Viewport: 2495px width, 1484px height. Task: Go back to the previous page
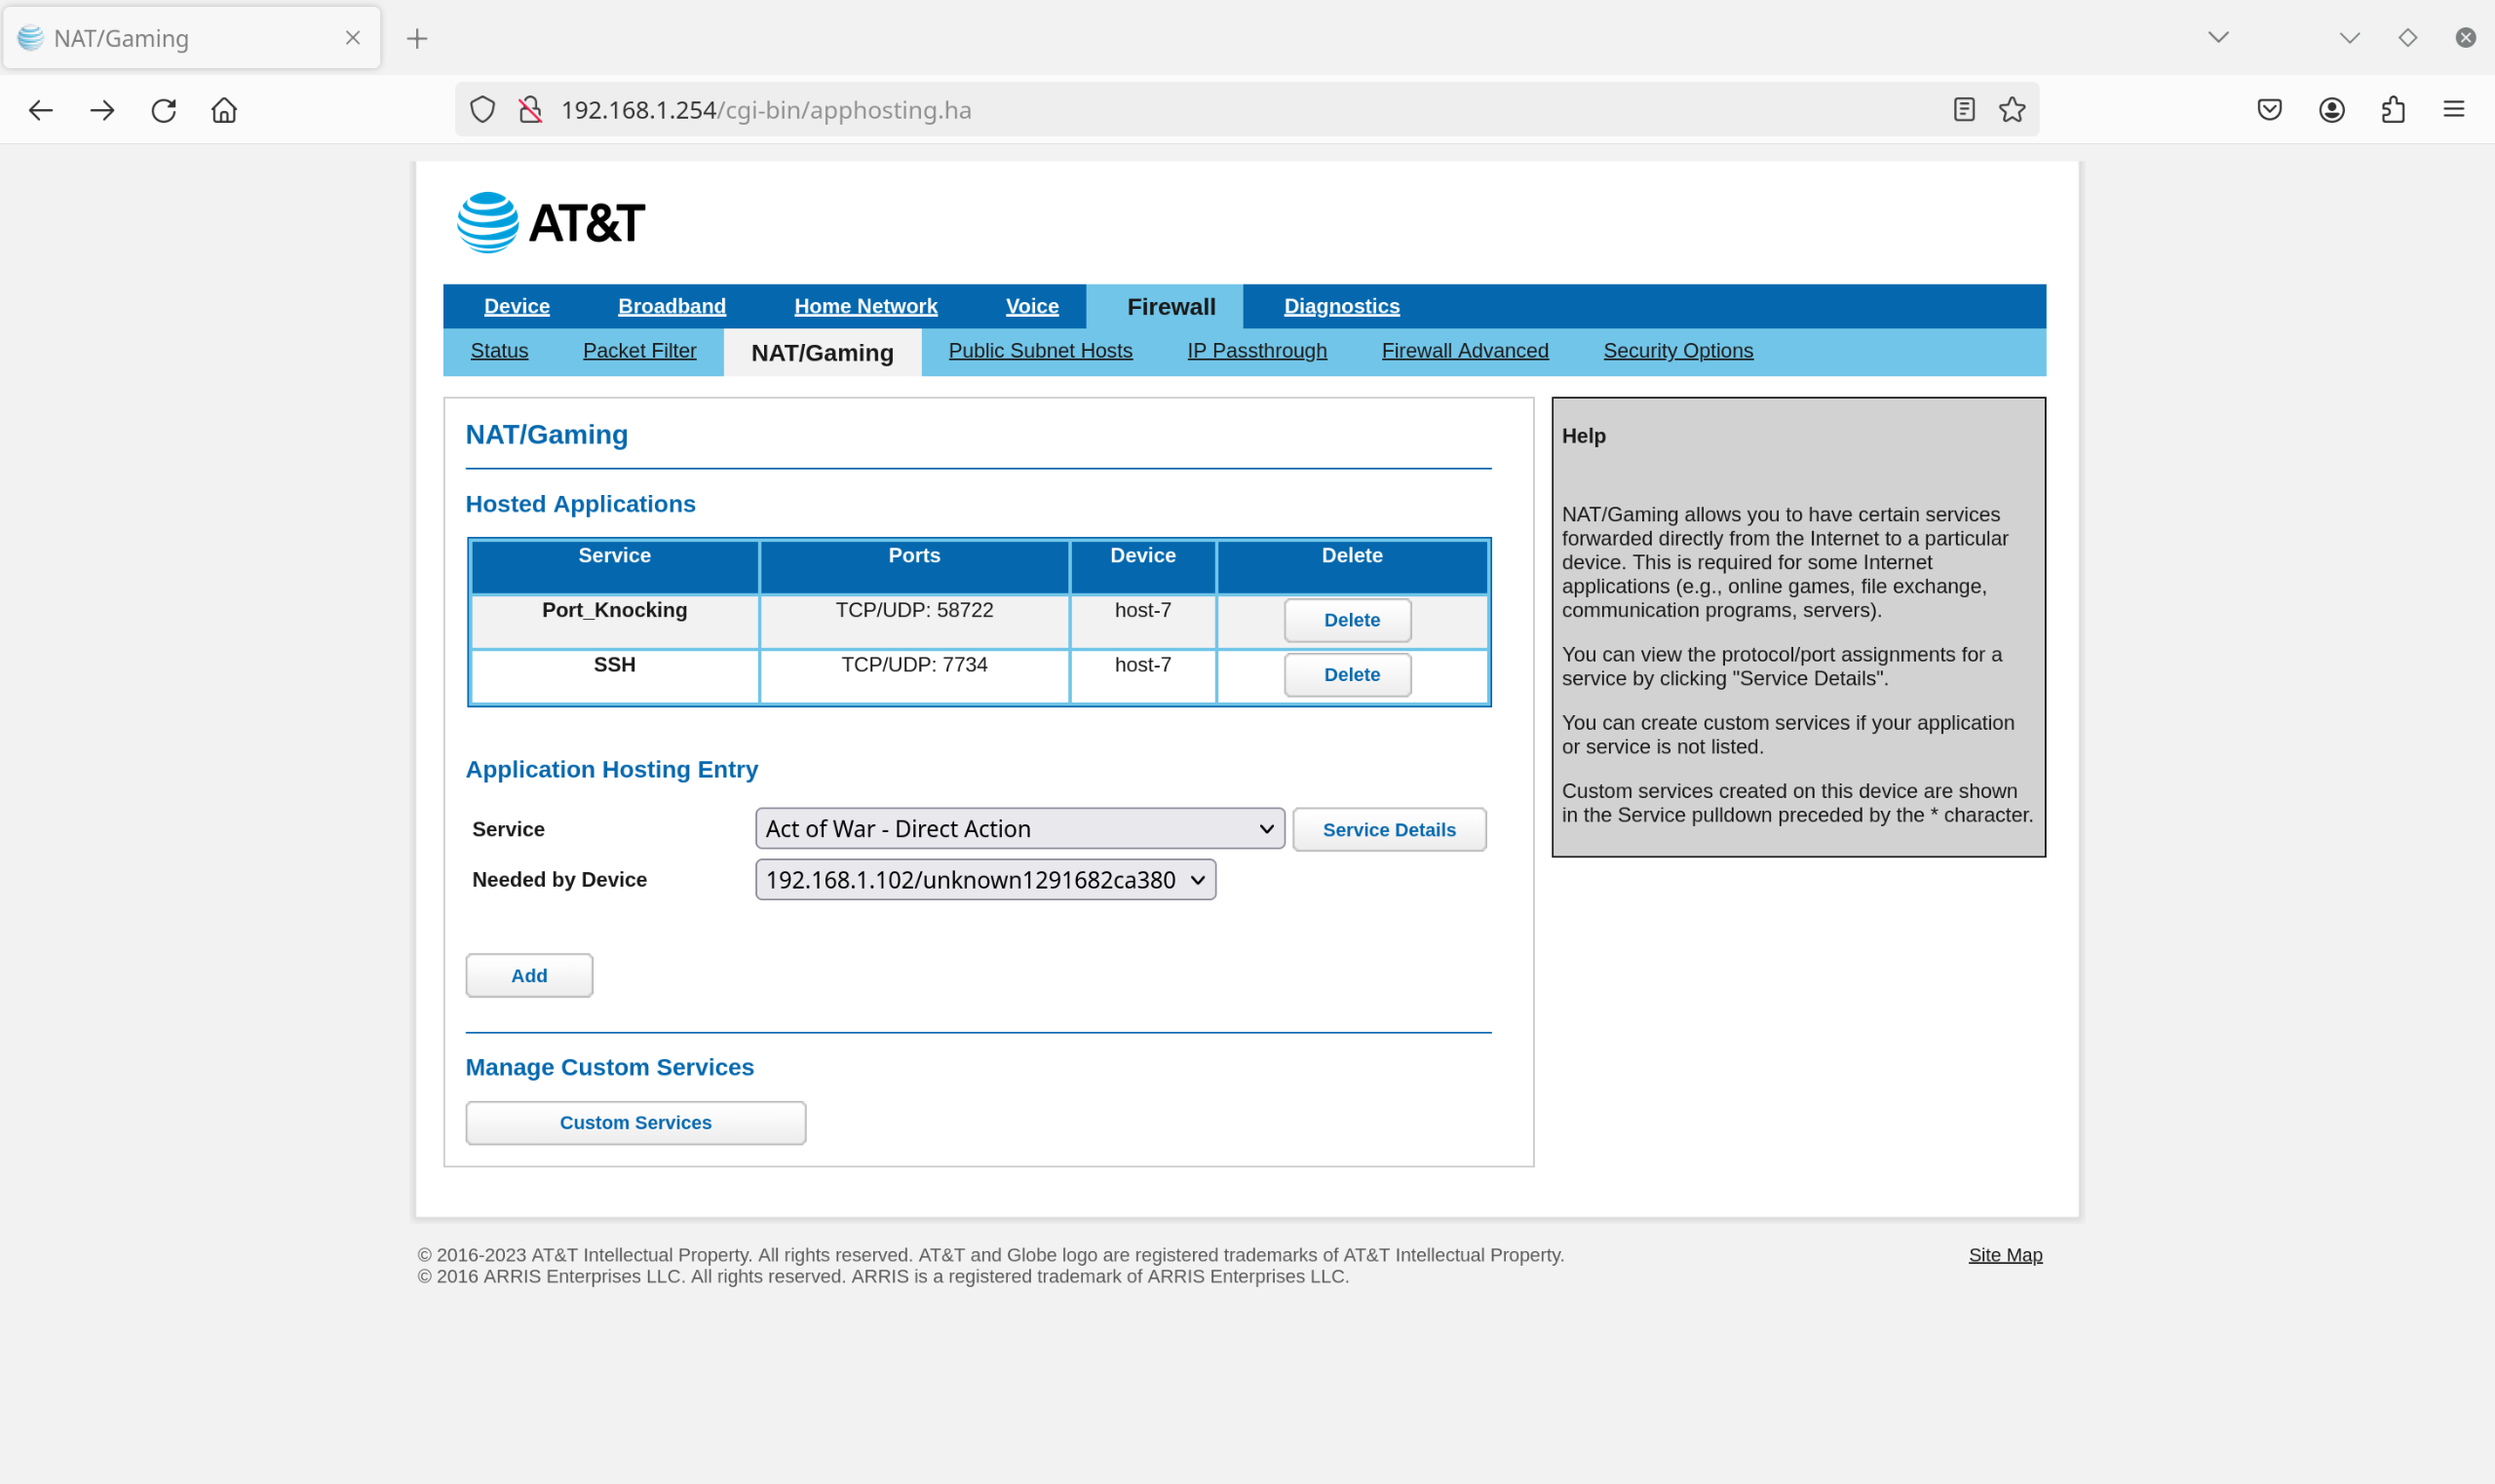[x=41, y=110]
